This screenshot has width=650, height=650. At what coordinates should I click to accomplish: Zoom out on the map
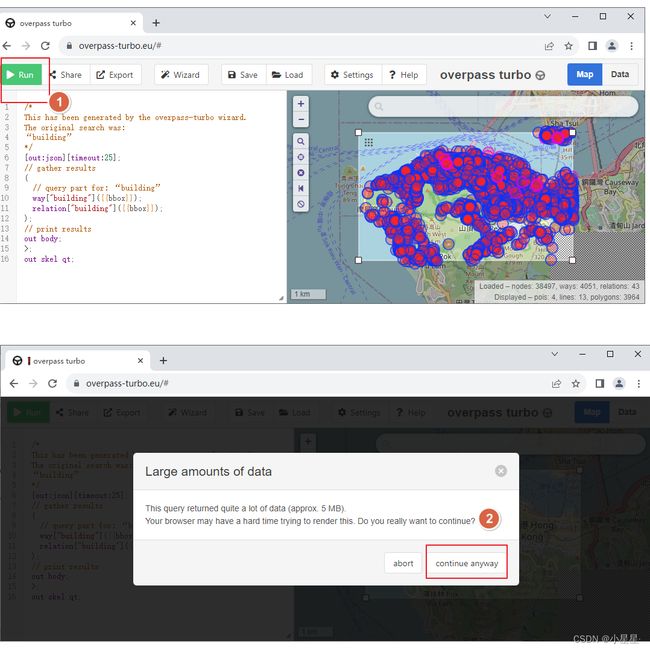(301, 119)
